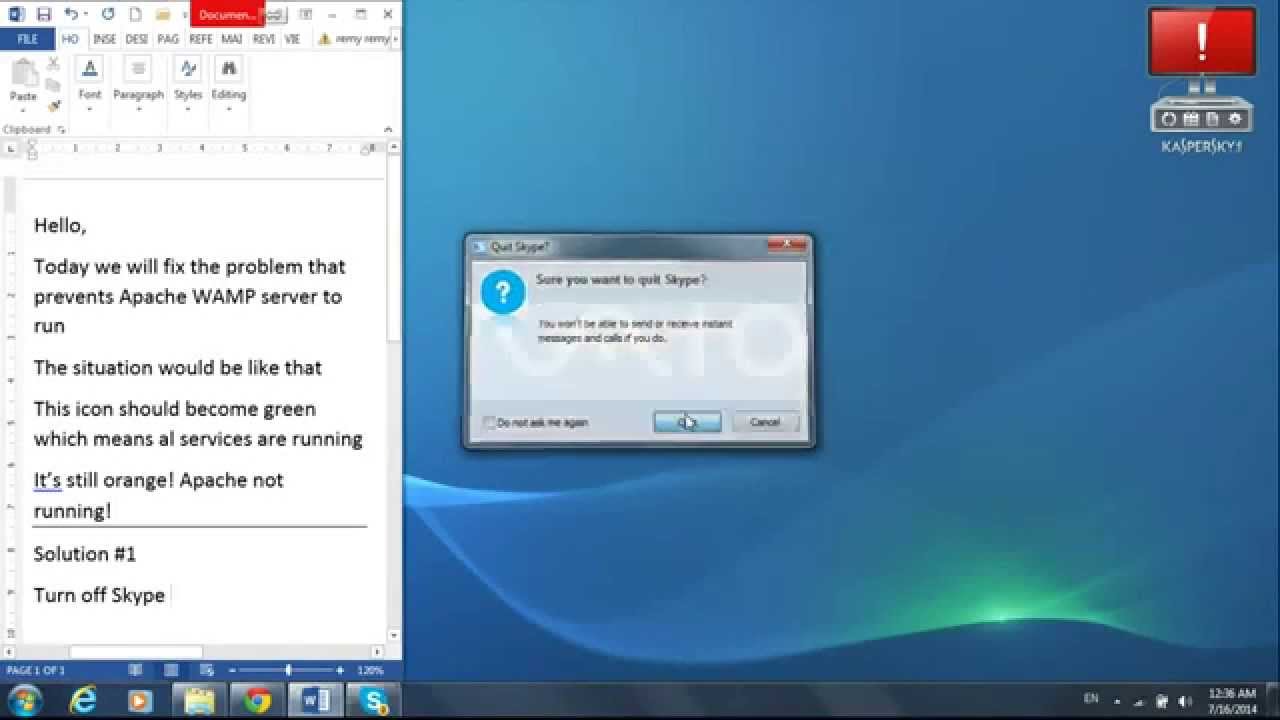Viewport: 1280px width, 720px height.
Task: Click Cancel in the Quit Skype dialog
Action: tap(765, 422)
